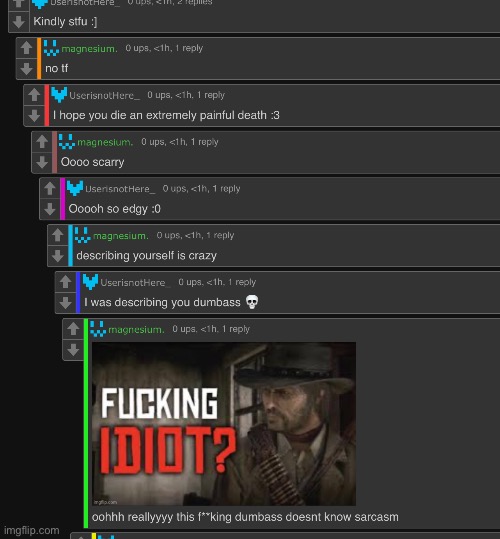Click UserisnotHere_ name above 'Ooooh so edgy'
The height and width of the screenshot is (539, 500).
pos(120,189)
